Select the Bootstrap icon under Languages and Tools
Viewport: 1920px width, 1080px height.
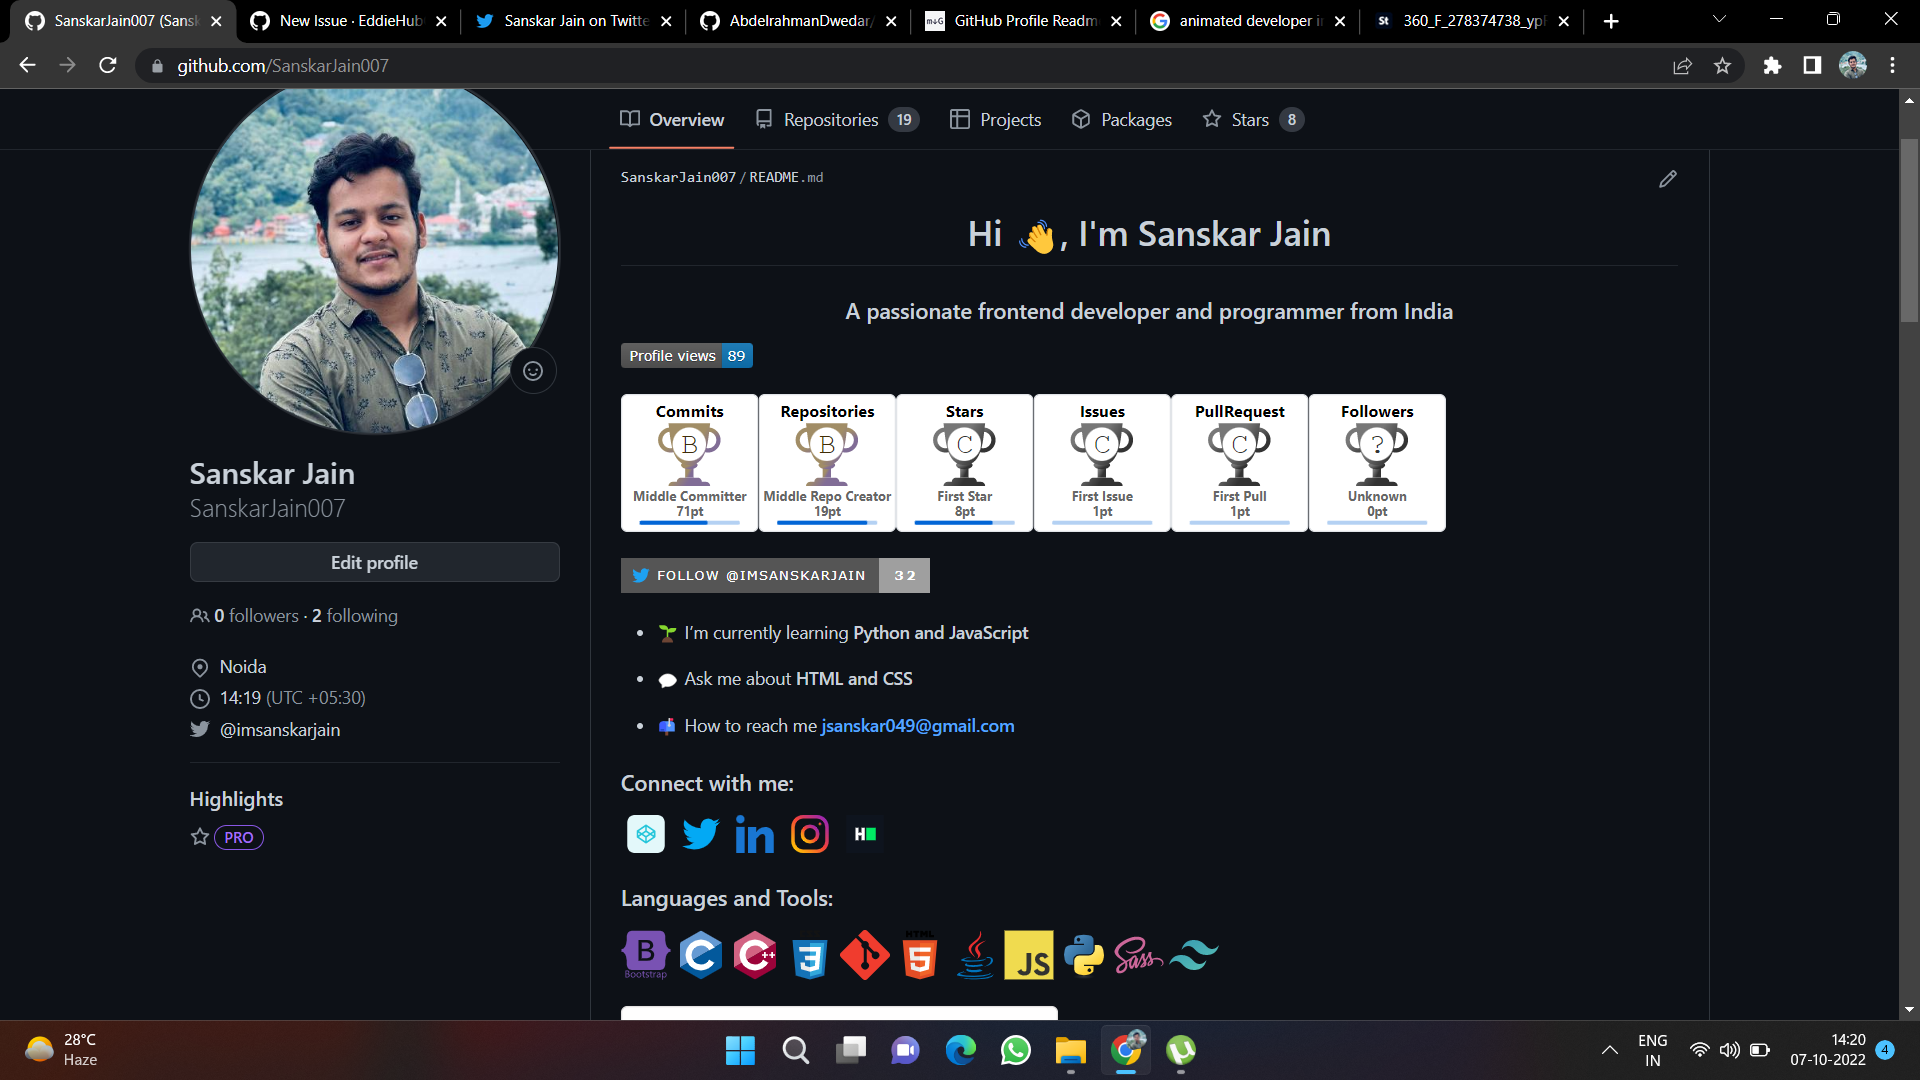click(646, 955)
